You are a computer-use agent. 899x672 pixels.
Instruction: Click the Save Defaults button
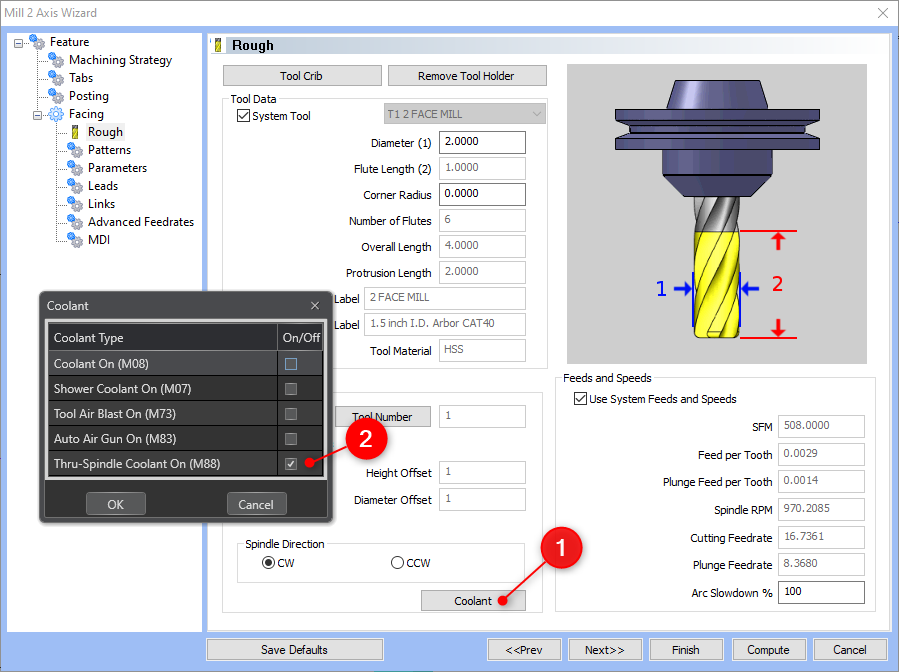tap(295, 650)
